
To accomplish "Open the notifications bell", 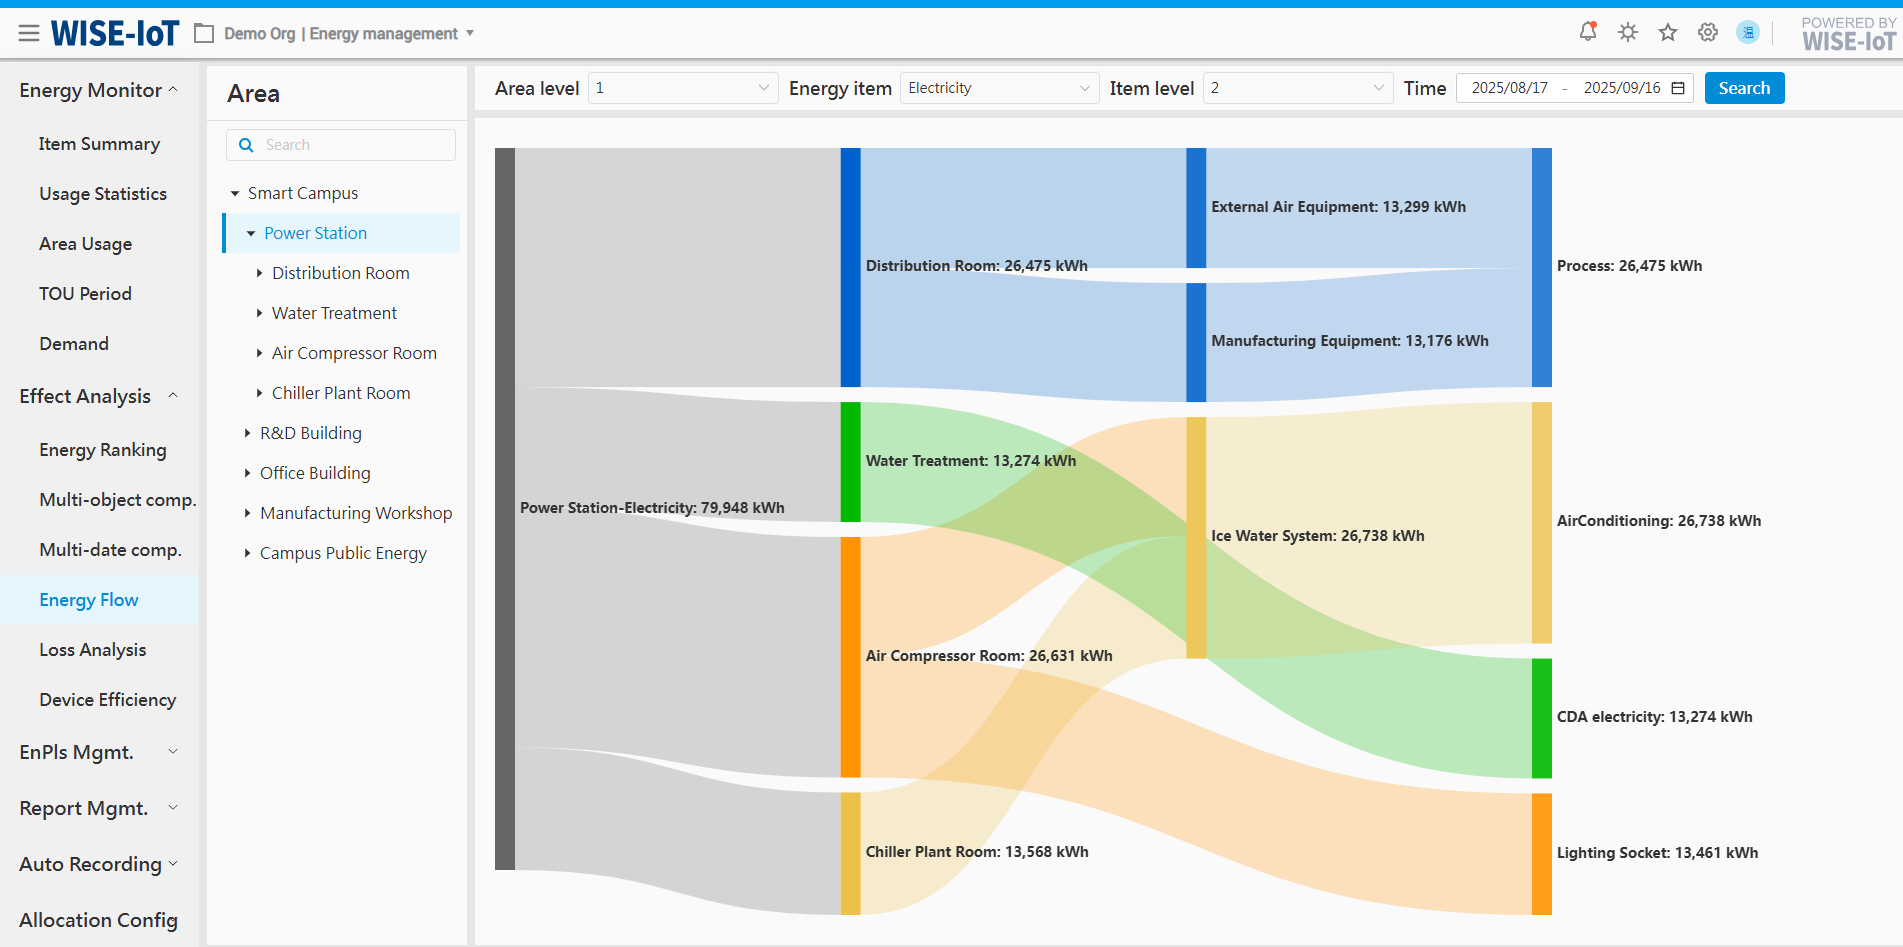I will click(x=1587, y=32).
